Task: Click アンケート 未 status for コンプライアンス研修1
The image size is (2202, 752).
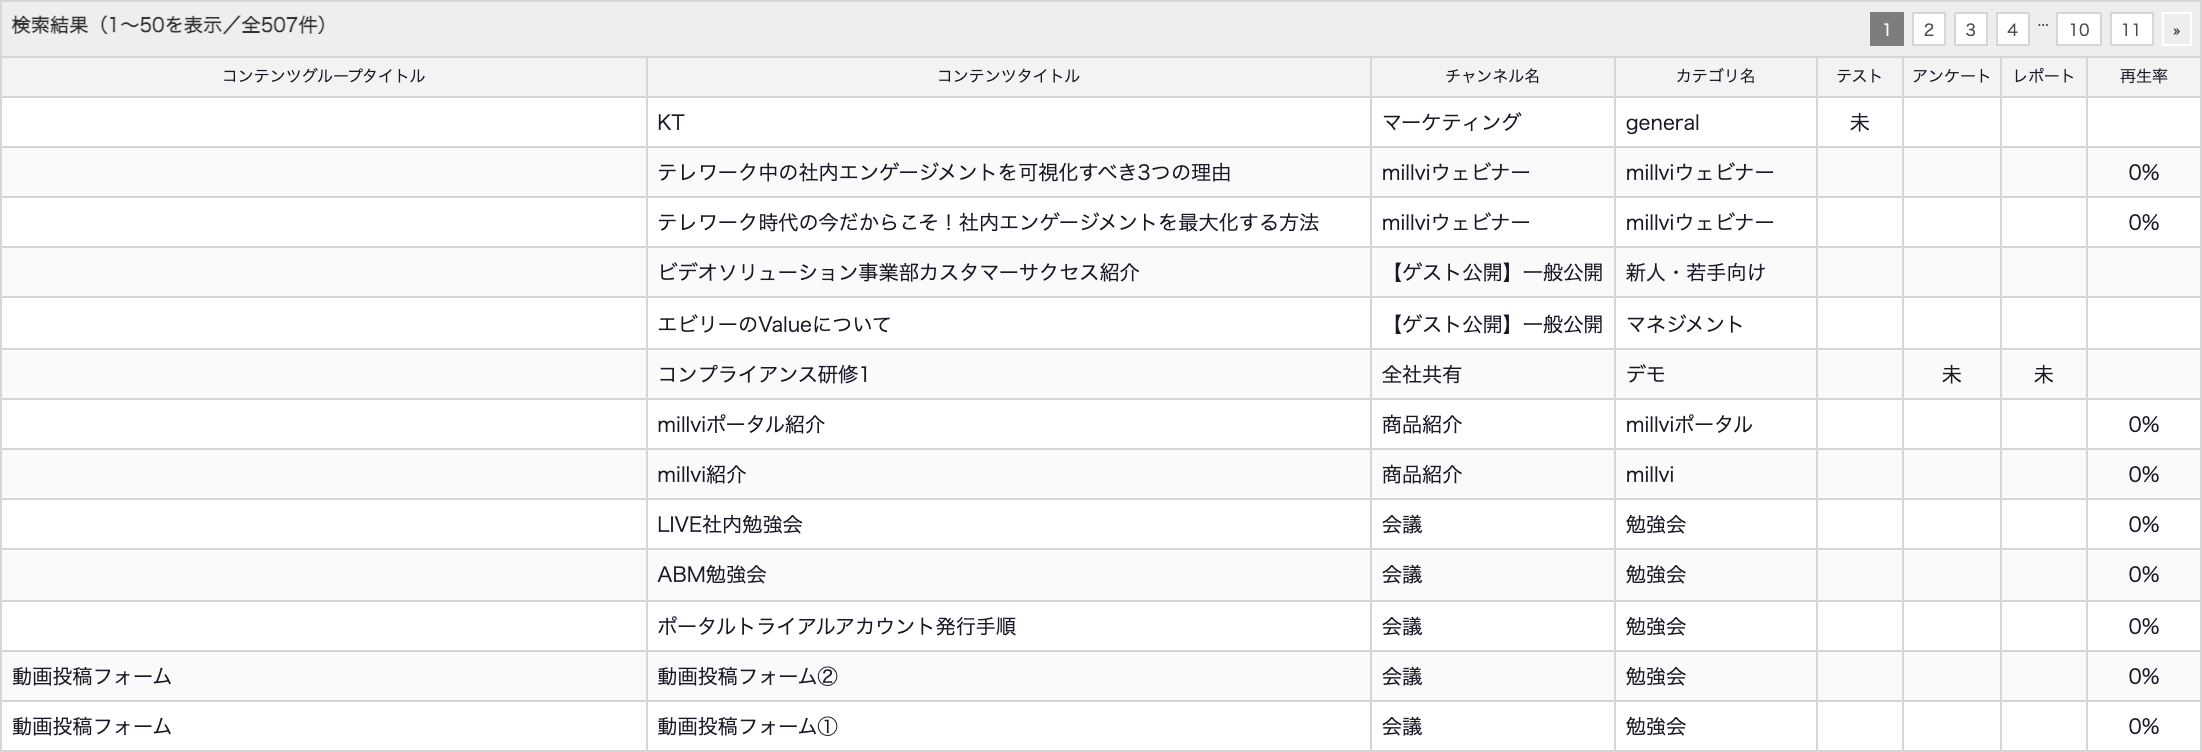Action: (1951, 374)
